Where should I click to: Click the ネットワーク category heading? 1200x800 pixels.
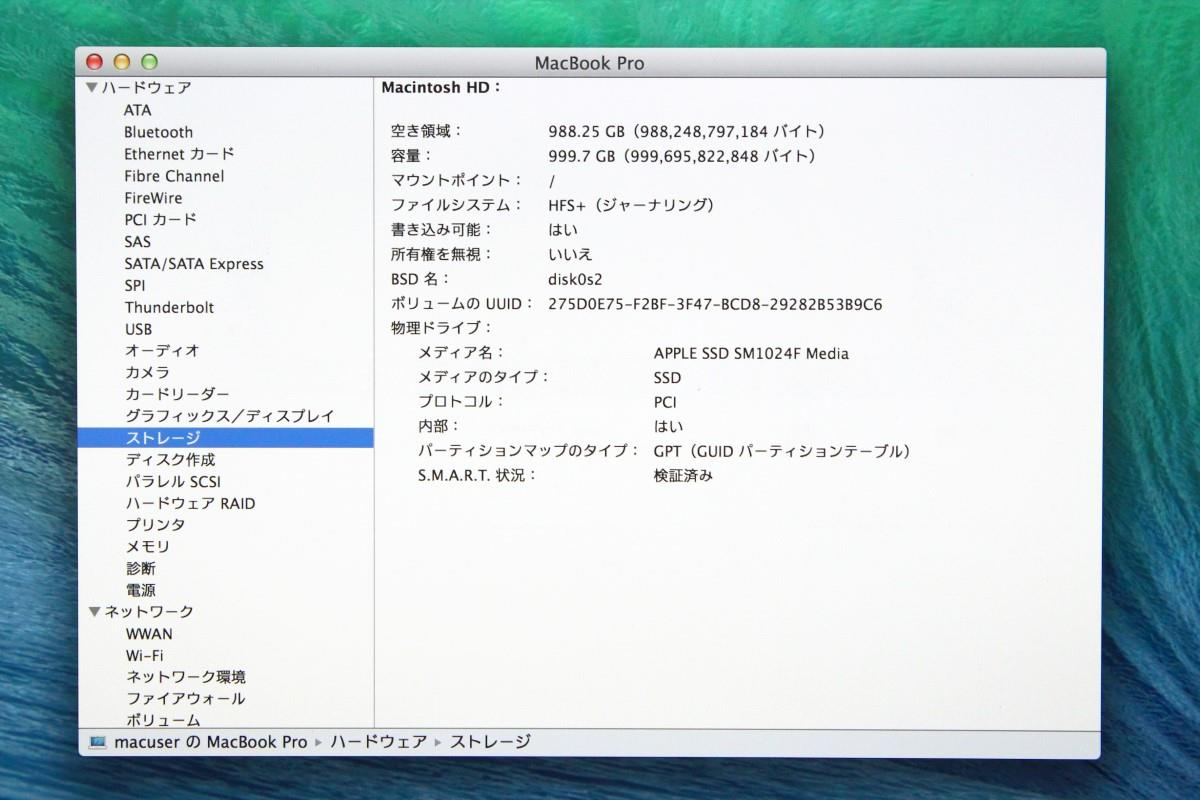click(x=149, y=612)
